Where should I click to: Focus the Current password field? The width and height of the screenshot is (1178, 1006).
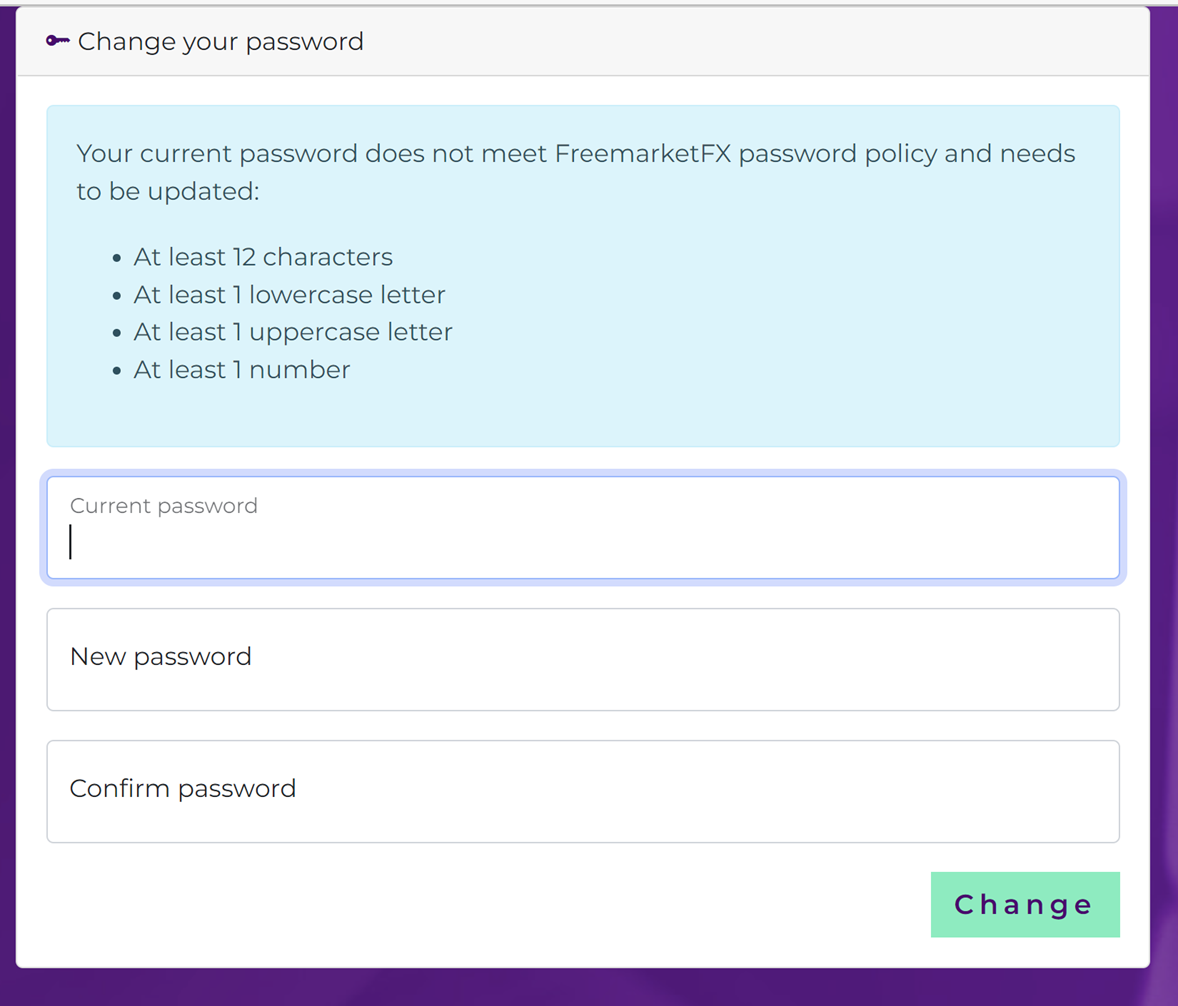tap(583, 527)
